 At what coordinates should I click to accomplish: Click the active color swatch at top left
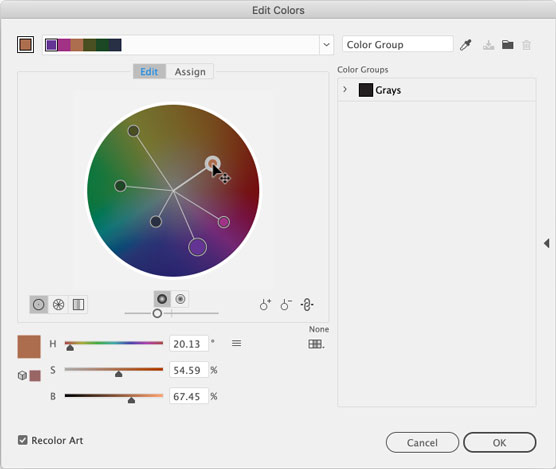(26, 45)
